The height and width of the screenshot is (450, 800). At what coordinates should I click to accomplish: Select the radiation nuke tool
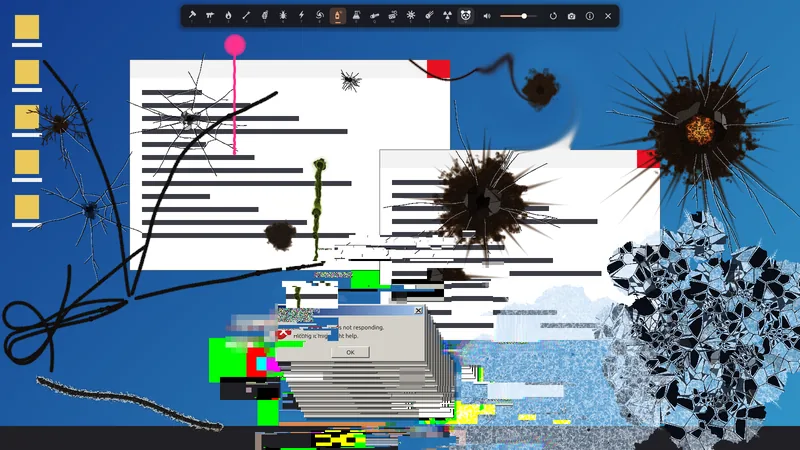pos(447,16)
